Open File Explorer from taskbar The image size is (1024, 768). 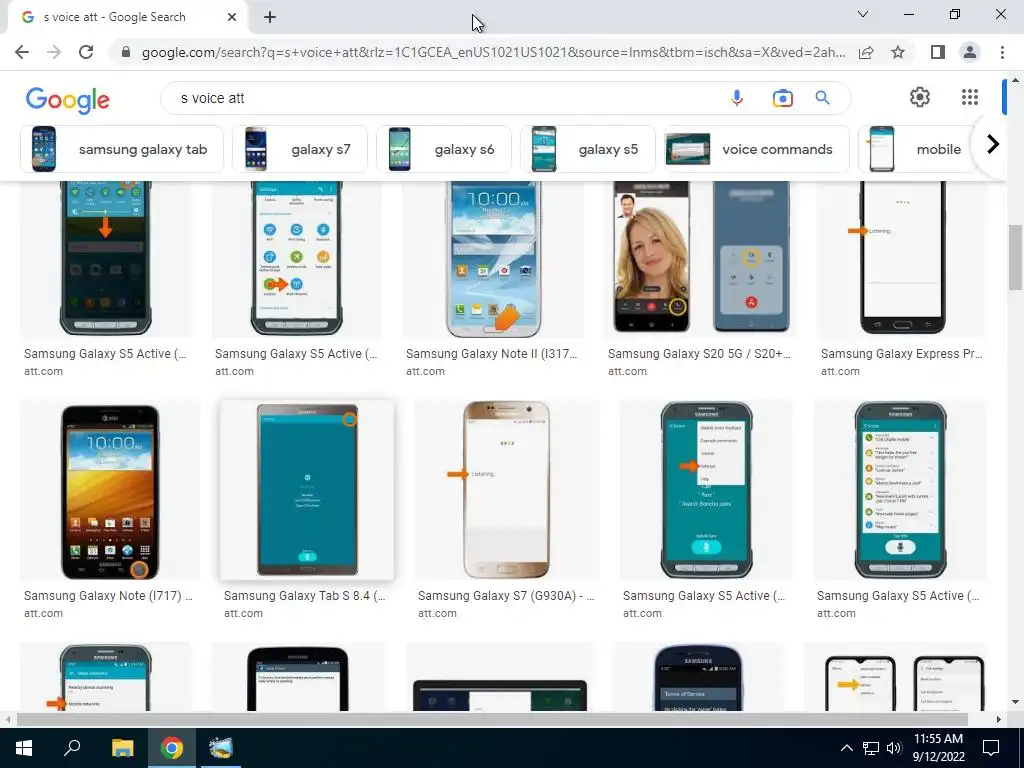click(x=122, y=748)
